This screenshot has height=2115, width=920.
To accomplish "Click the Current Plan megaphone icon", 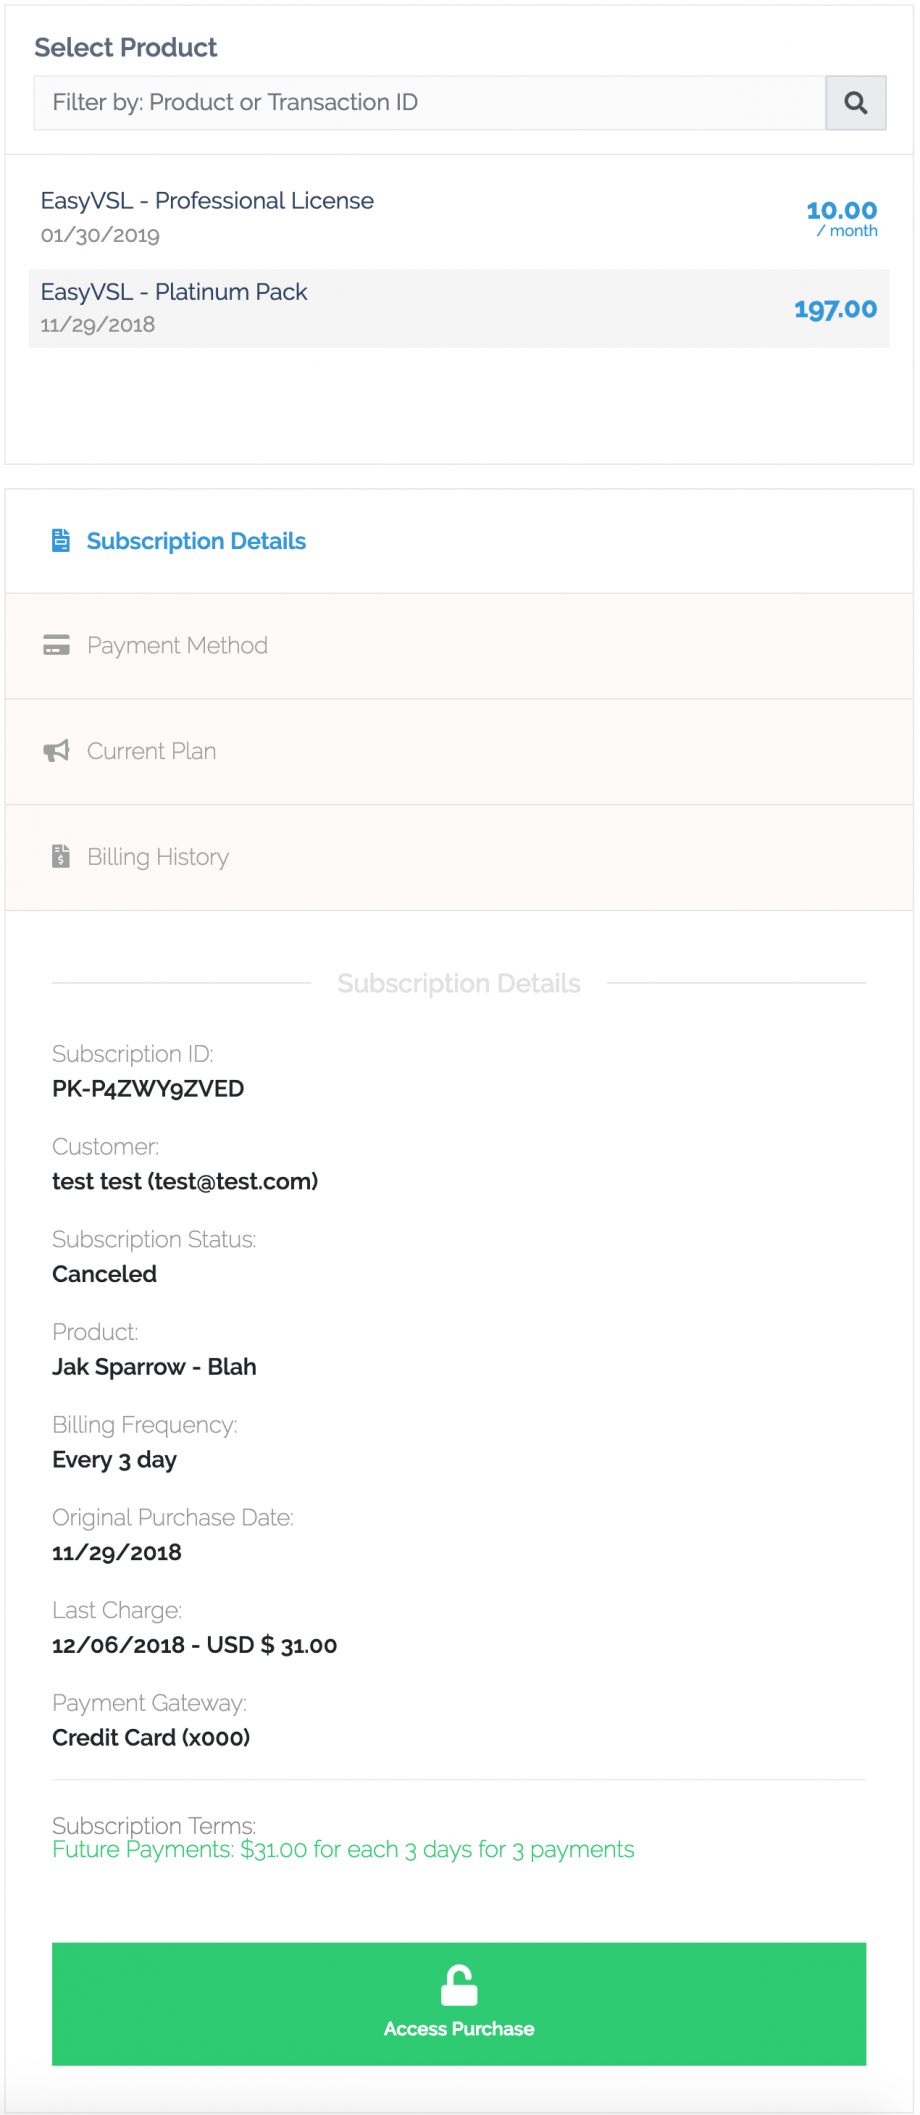I will click(x=57, y=751).
